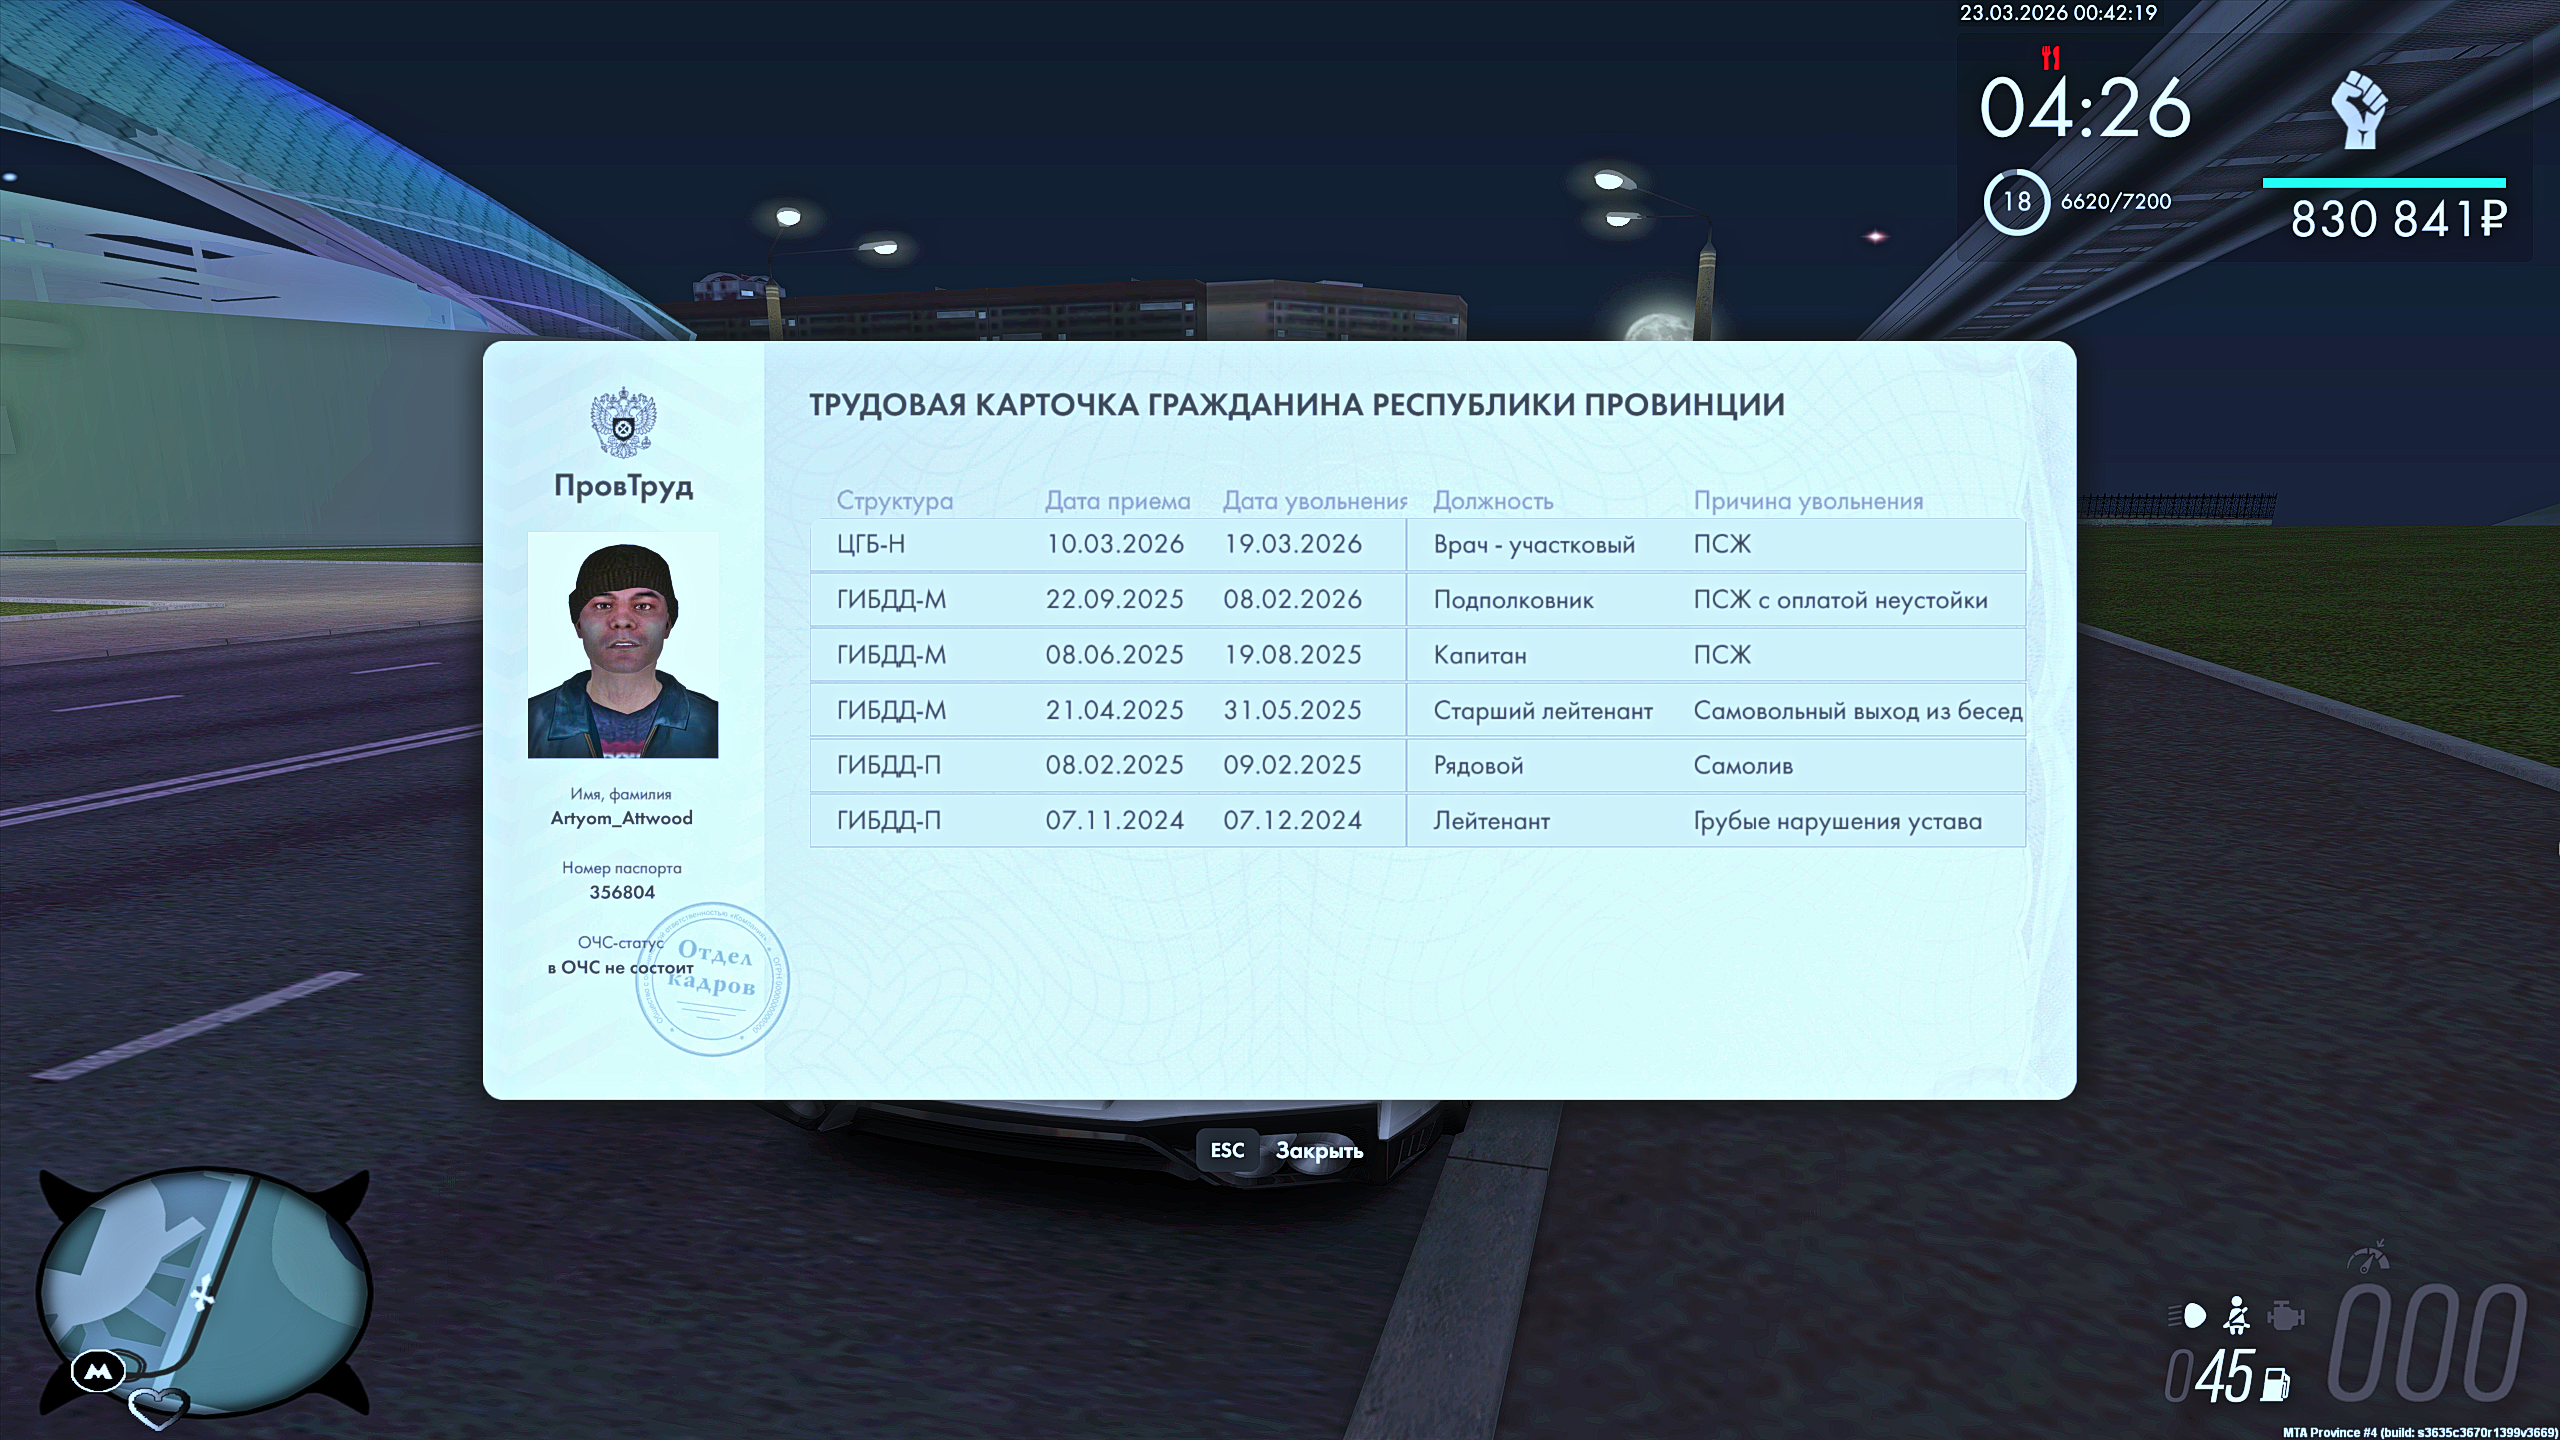The height and width of the screenshot is (1440, 2560).
Task: Click the seatbelt indicator icon
Action: (x=2236, y=1316)
